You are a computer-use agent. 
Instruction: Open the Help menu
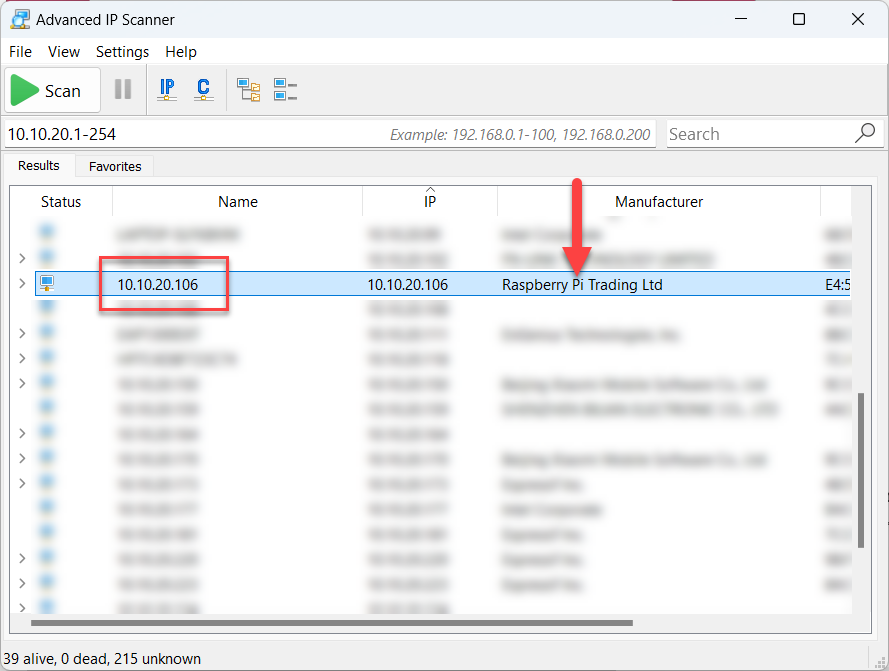pyautogui.click(x=181, y=52)
